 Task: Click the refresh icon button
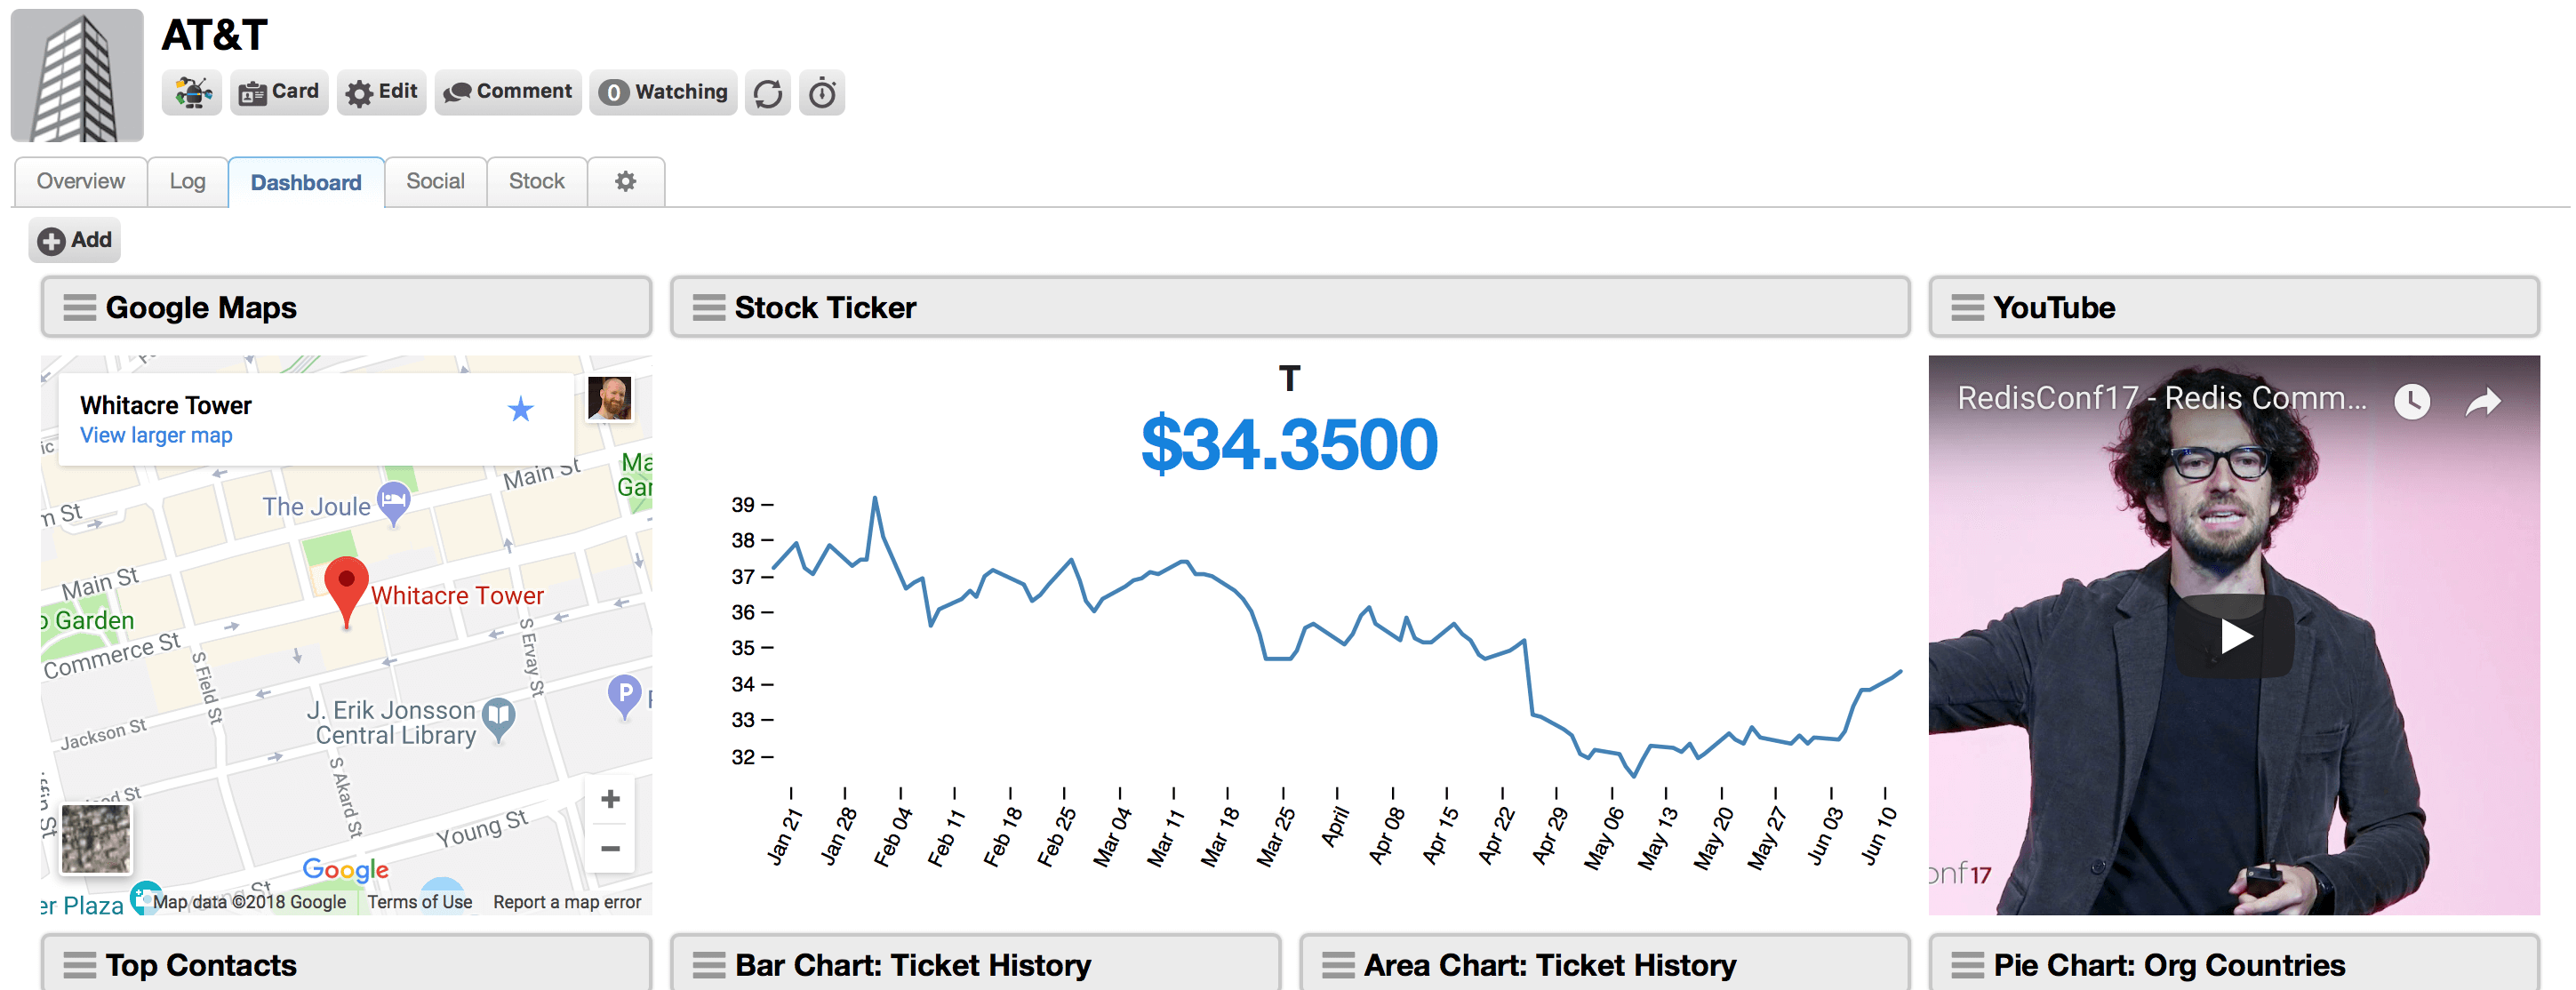(x=767, y=93)
